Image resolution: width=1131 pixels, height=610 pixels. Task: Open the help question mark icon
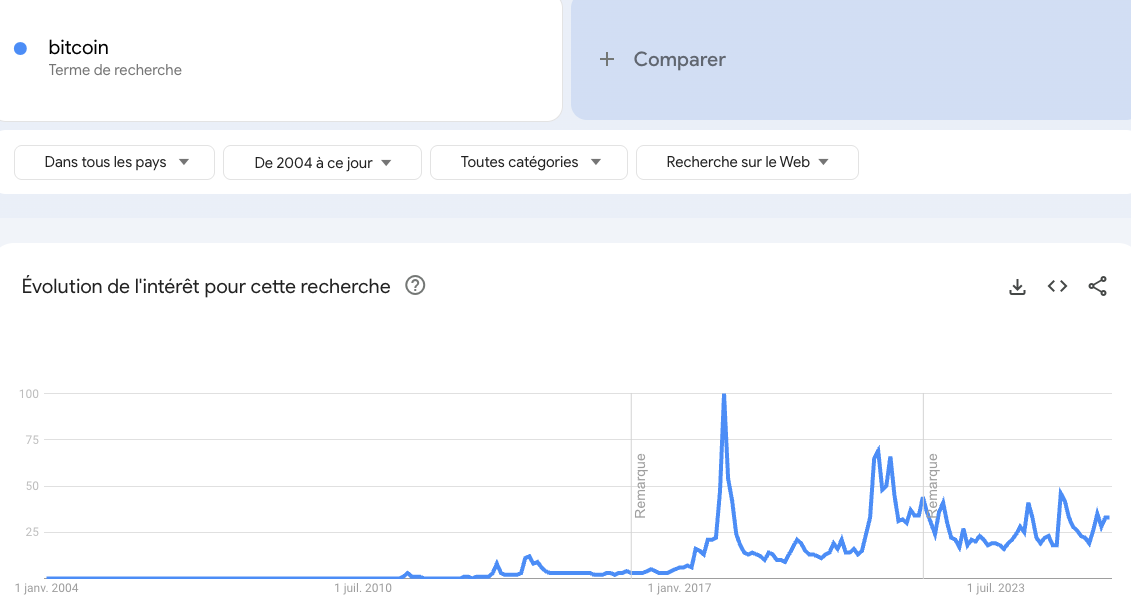point(415,286)
